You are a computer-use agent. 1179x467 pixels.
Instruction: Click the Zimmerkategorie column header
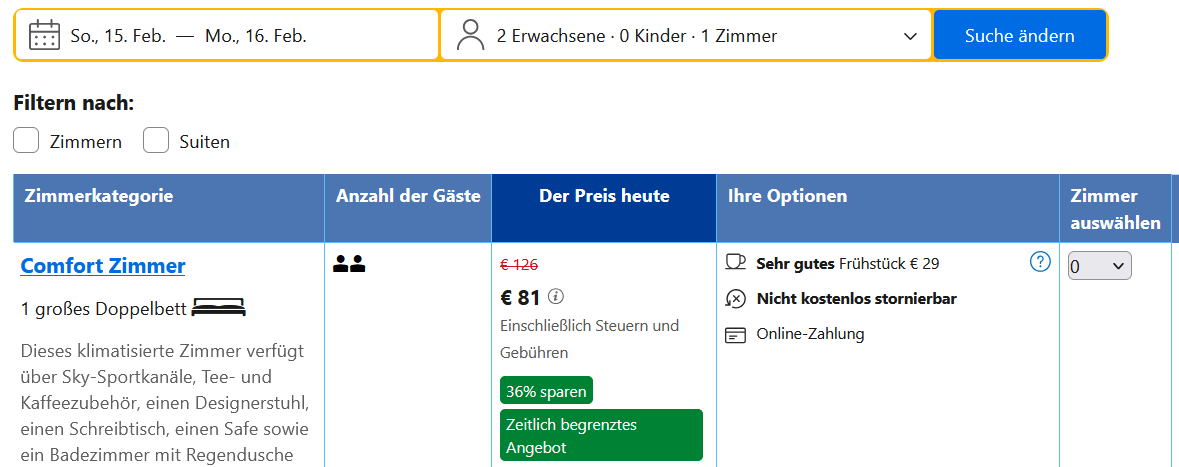[x=98, y=196]
